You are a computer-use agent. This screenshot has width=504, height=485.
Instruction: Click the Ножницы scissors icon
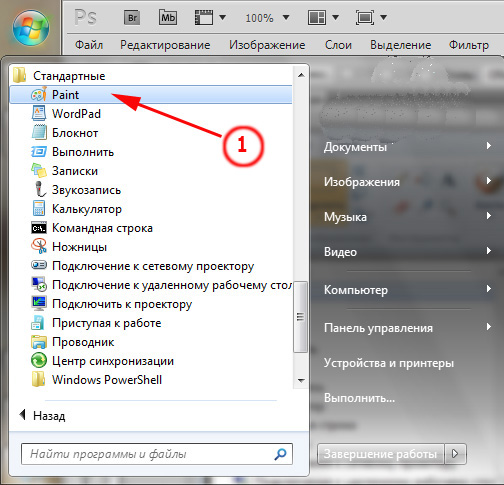pyautogui.click(x=39, y=246)
